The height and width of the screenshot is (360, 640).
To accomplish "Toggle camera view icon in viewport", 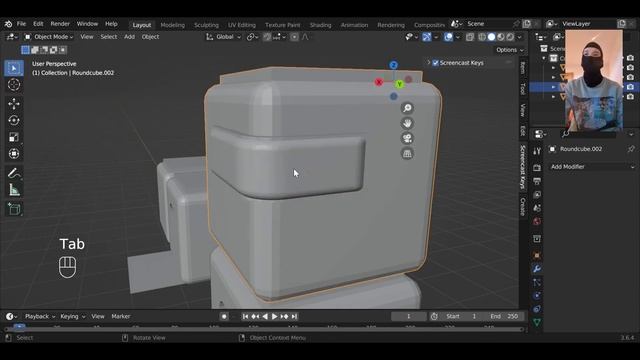I will tap(407, 138).
